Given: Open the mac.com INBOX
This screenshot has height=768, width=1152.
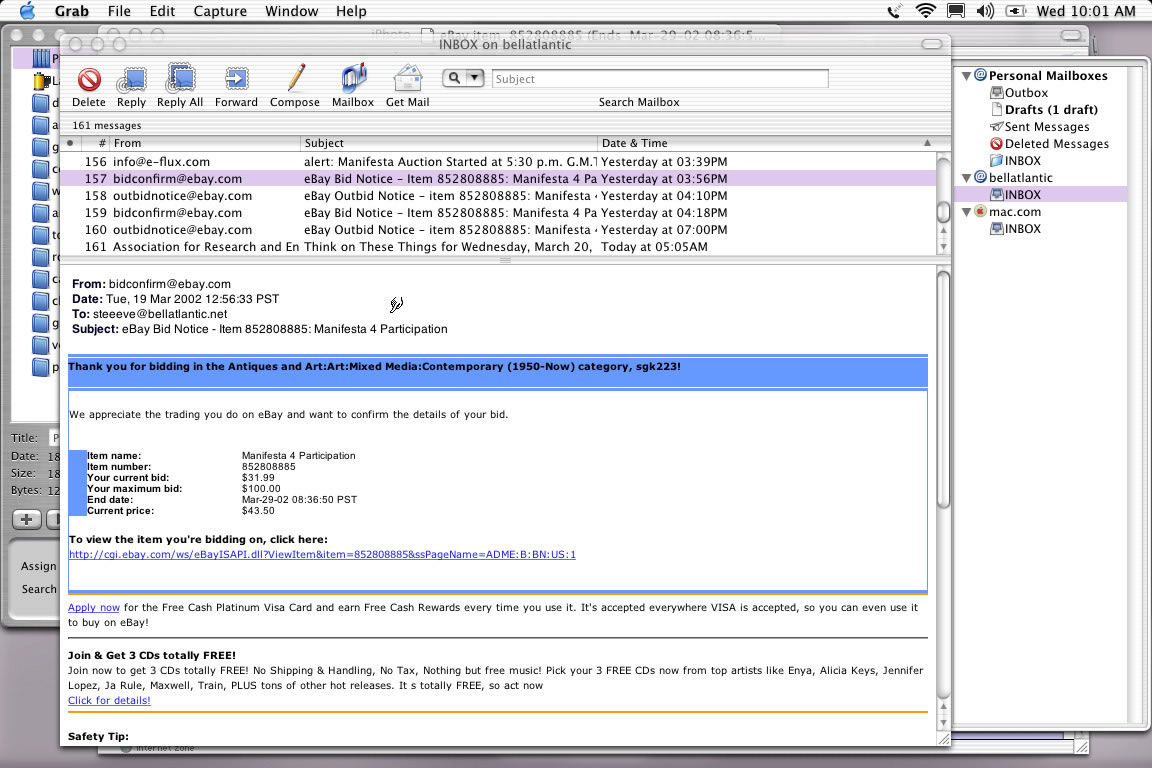Looking at the screenshot, I should (1015, 229).
